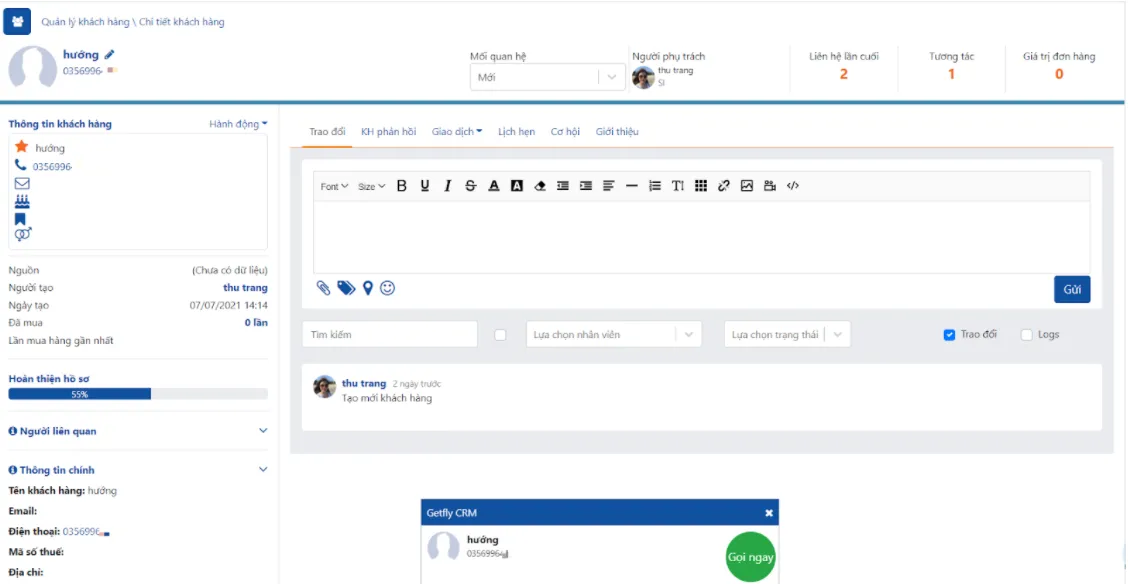This screenshot has width=1128, height=584.
Task: Insert an image into the message
Action: click(747, 186)
